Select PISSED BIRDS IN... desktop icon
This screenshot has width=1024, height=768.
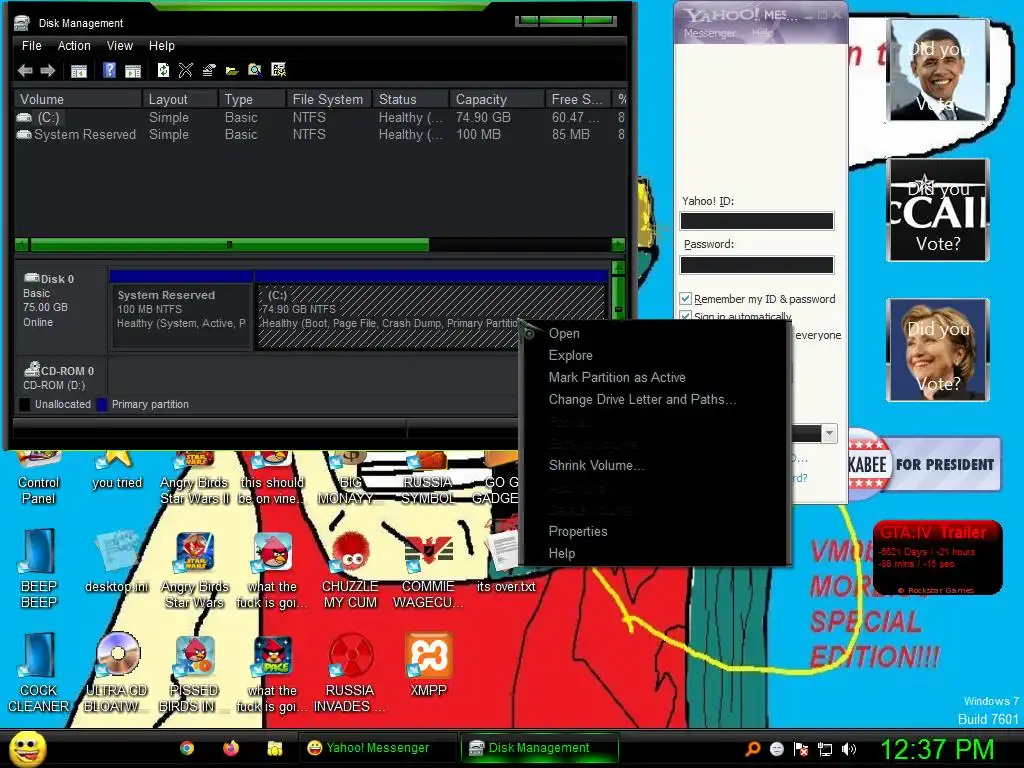(194, 673)
